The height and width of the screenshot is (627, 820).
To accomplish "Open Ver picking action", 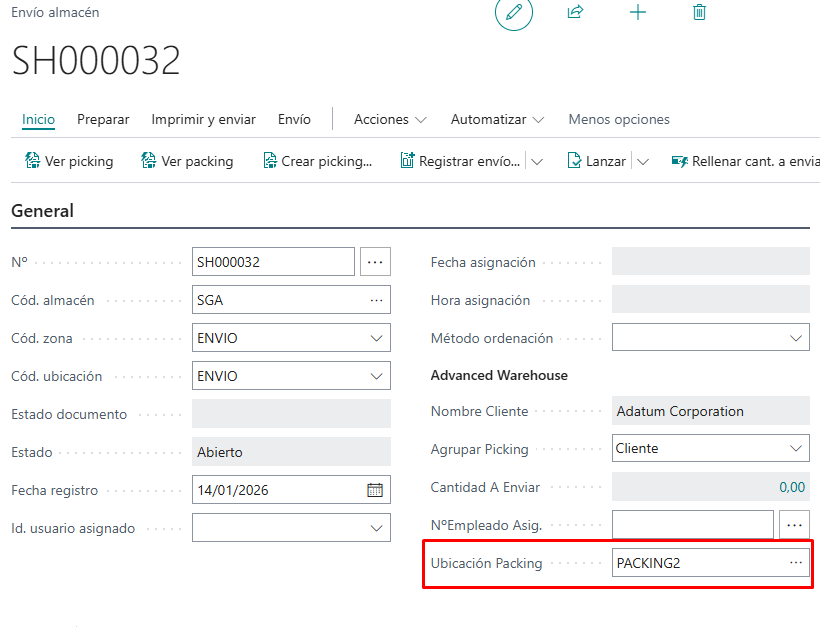I will coord(69,161).
